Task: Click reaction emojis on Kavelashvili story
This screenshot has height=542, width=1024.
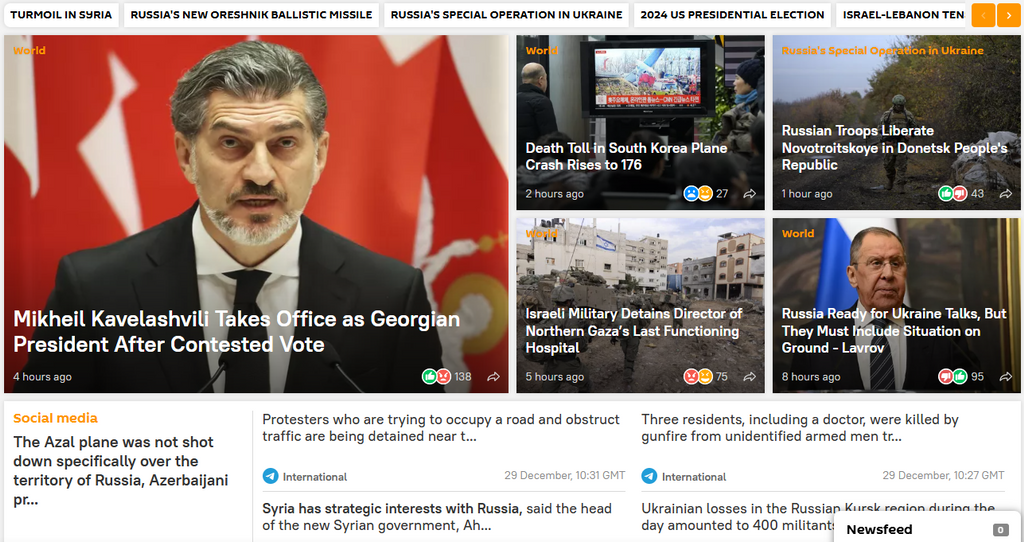Action: tap(436, 377)
